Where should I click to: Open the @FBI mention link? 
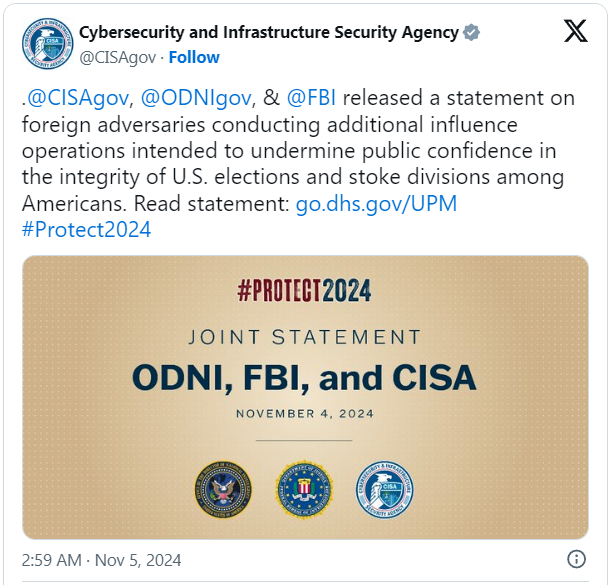[311, 97]
